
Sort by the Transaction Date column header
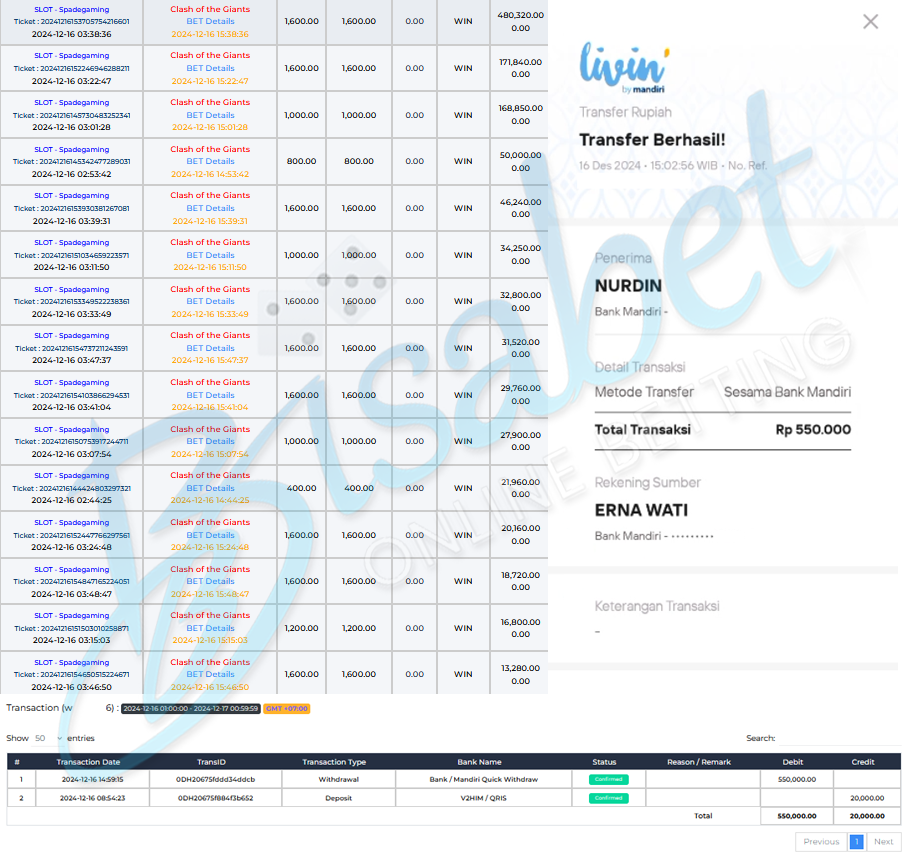tap(90, 762)
